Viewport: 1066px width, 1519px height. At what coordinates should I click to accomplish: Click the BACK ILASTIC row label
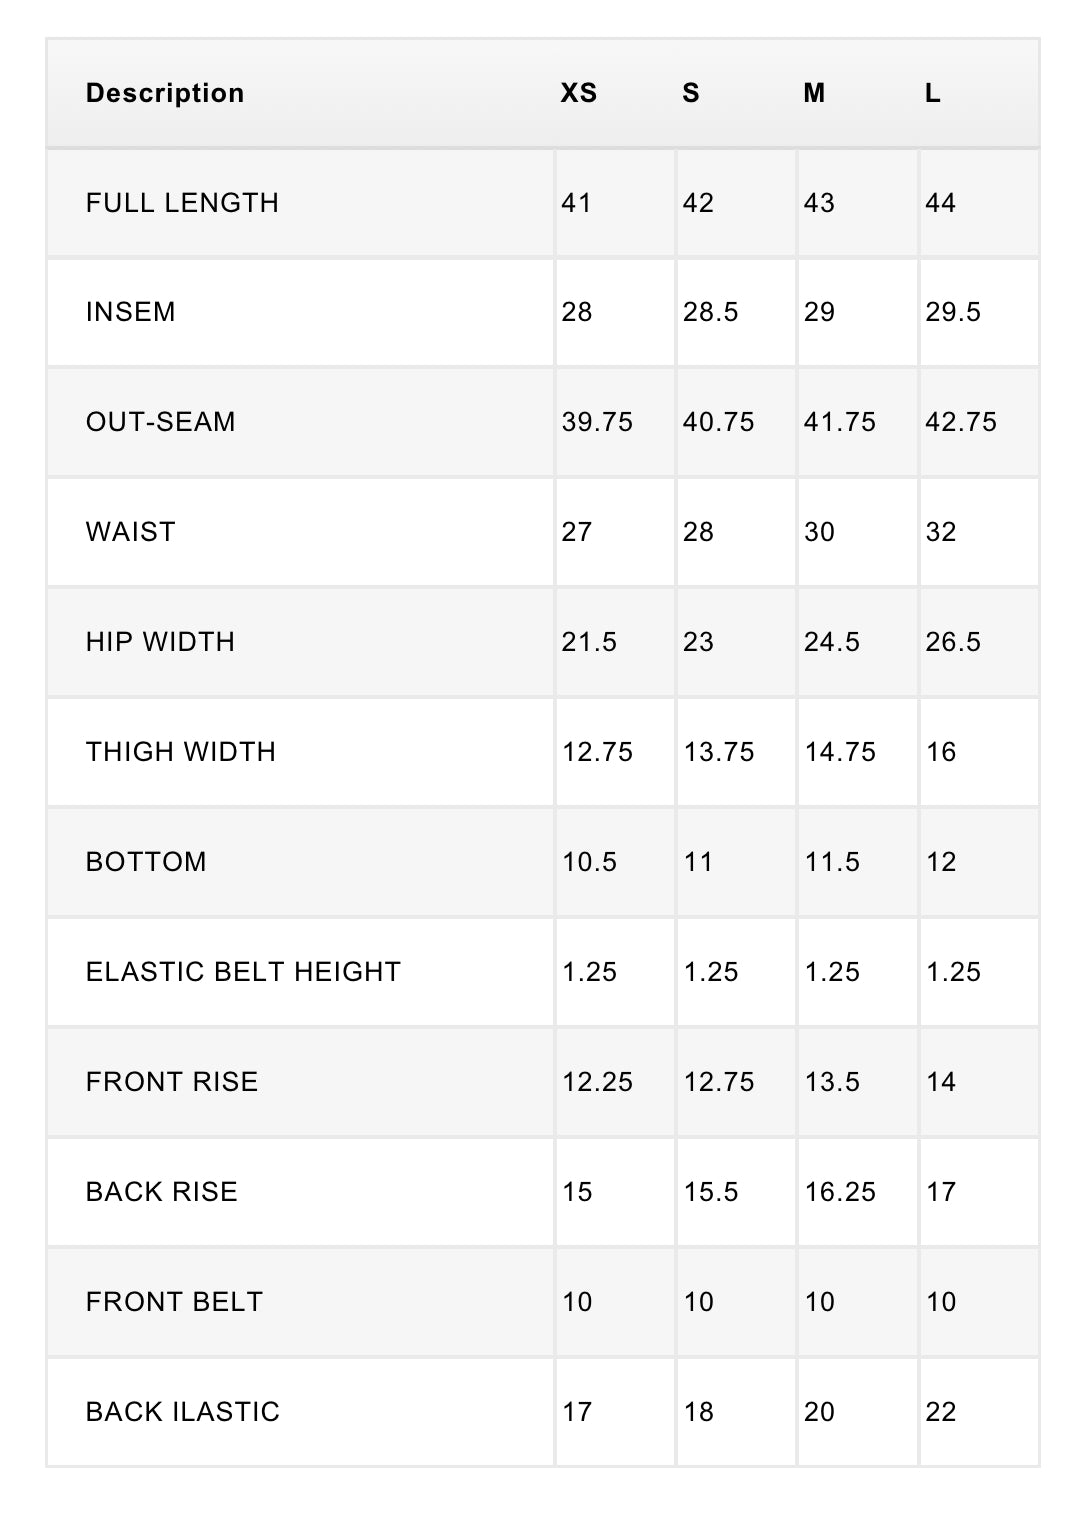tap(182, 1412)
